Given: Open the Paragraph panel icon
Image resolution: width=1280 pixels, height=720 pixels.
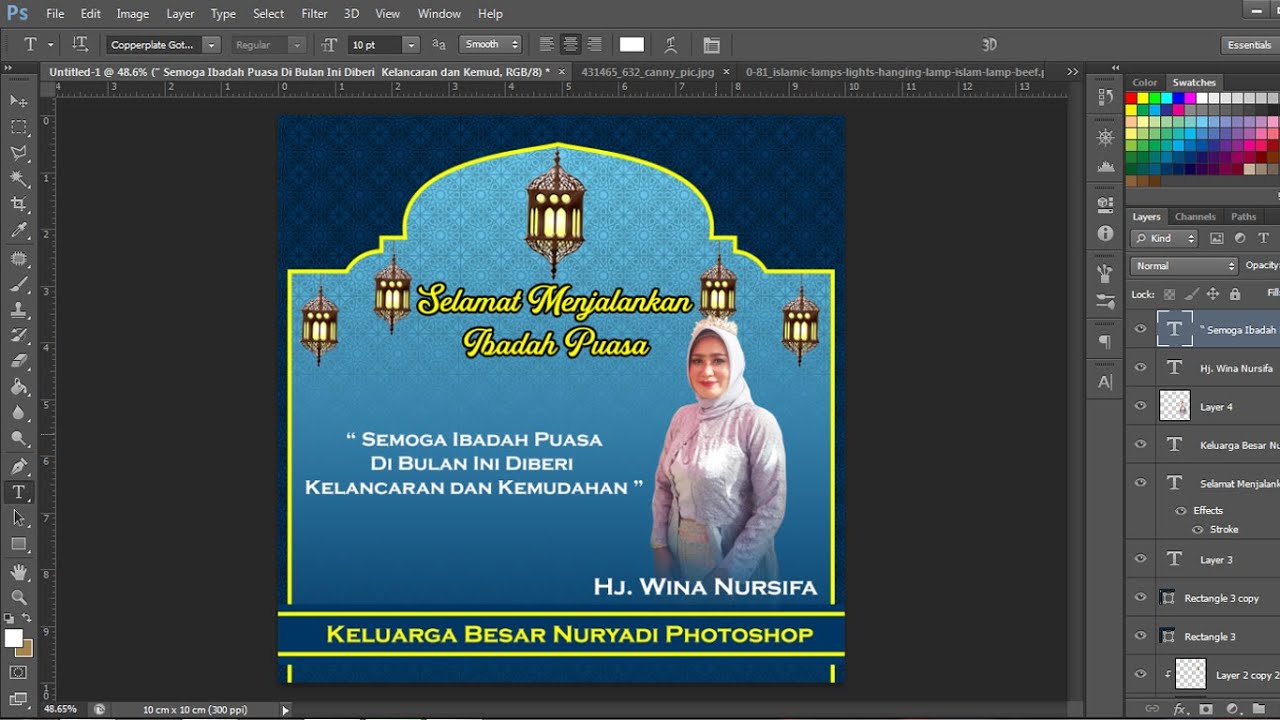Looking at the screenshot, I should (1105, 342).
